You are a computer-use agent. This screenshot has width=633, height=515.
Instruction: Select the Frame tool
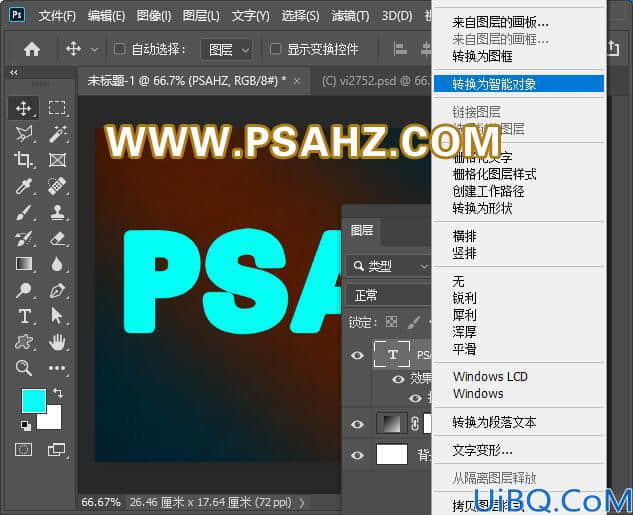tap(57, 160)
